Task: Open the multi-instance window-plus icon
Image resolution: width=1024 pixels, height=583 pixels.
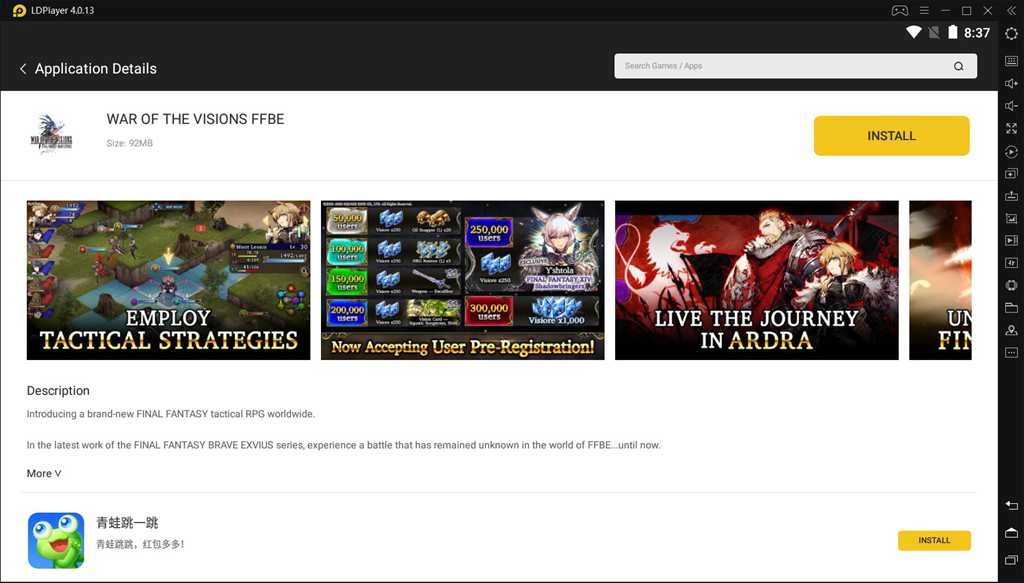Action: 1011,174
